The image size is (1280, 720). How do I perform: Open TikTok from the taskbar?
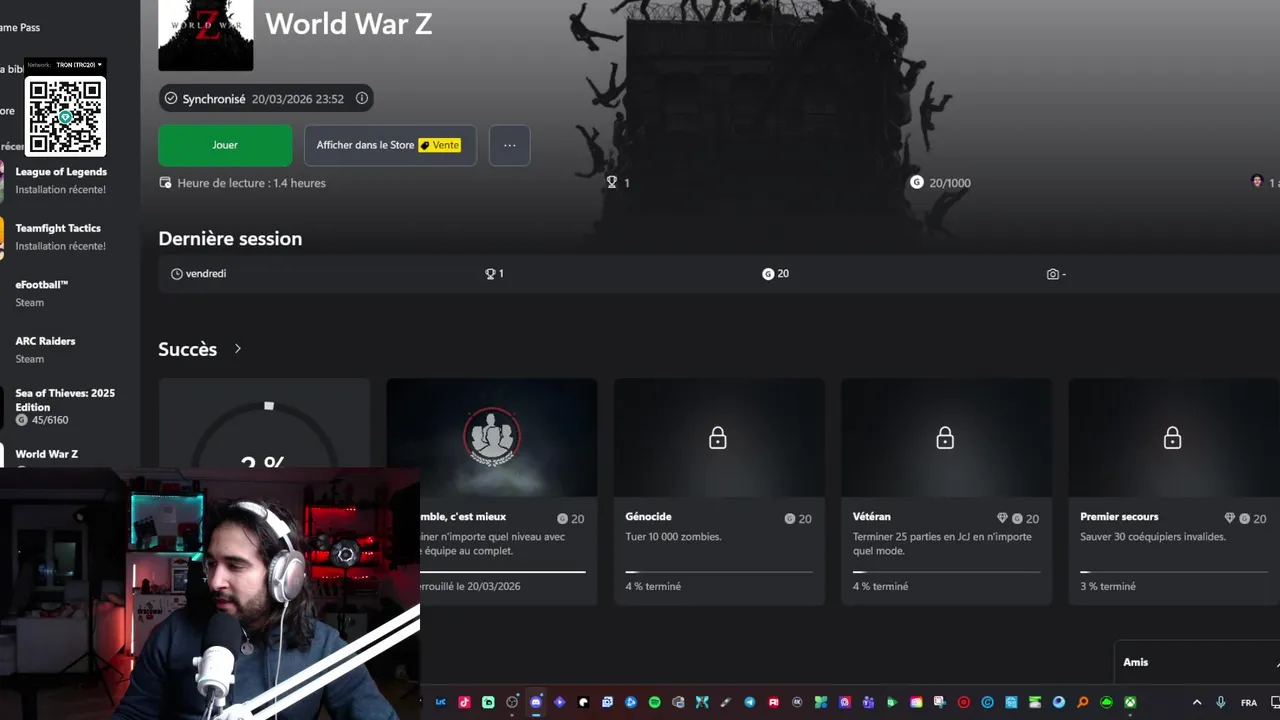tap(464, 703)
